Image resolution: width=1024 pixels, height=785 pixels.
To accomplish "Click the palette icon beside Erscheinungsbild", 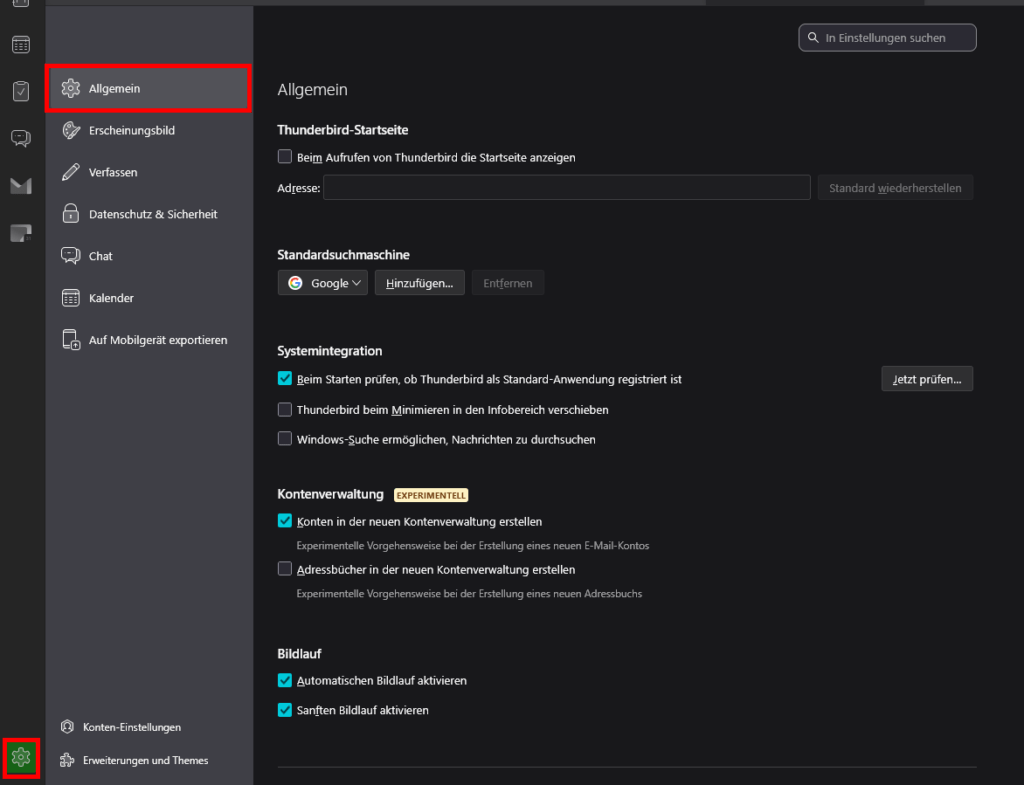I will 71,130.
